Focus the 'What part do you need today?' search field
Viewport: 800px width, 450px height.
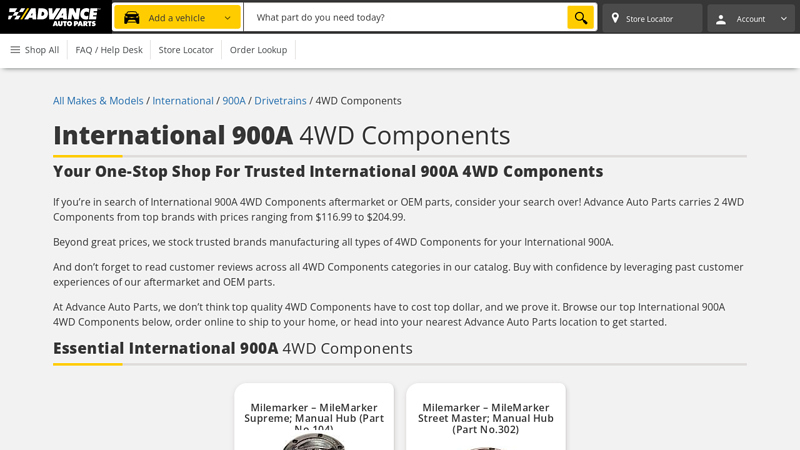pos(406,17)
